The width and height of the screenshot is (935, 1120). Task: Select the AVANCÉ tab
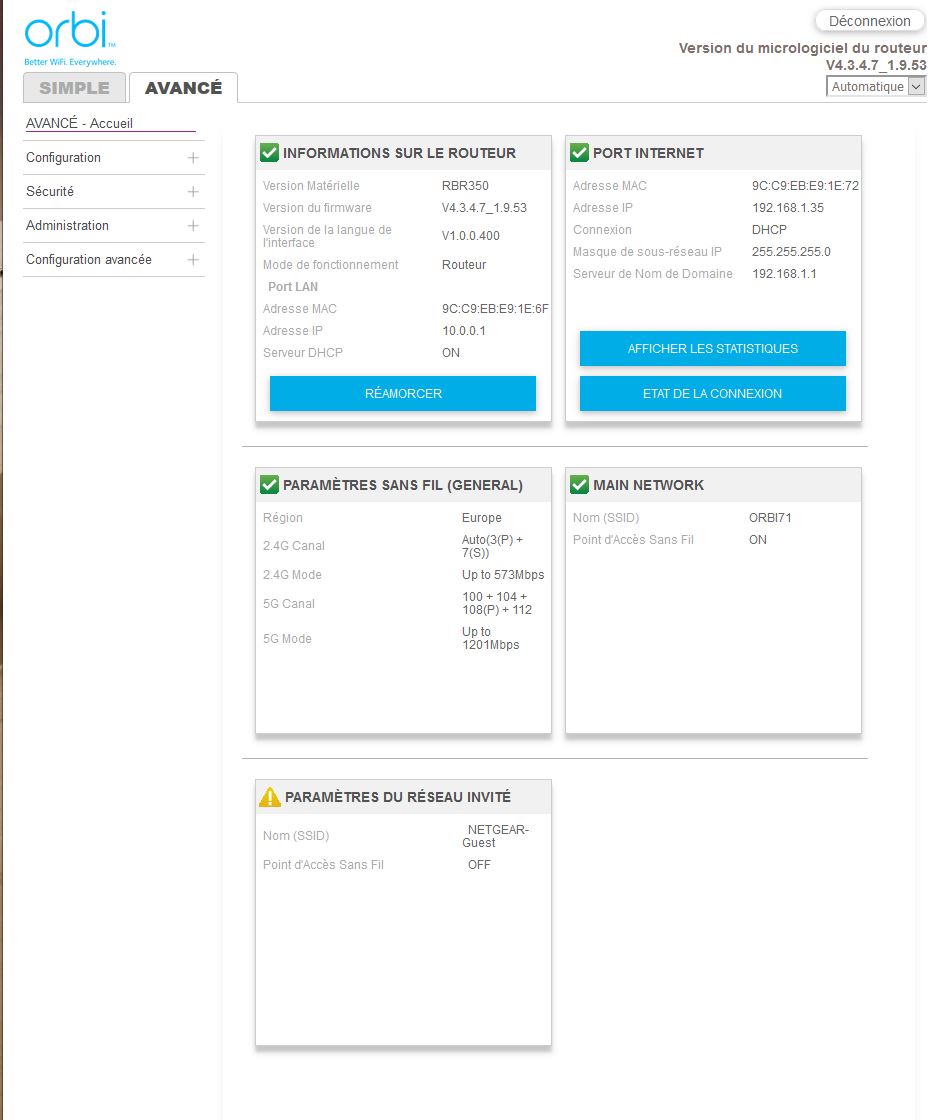click(x=183, y=88)
